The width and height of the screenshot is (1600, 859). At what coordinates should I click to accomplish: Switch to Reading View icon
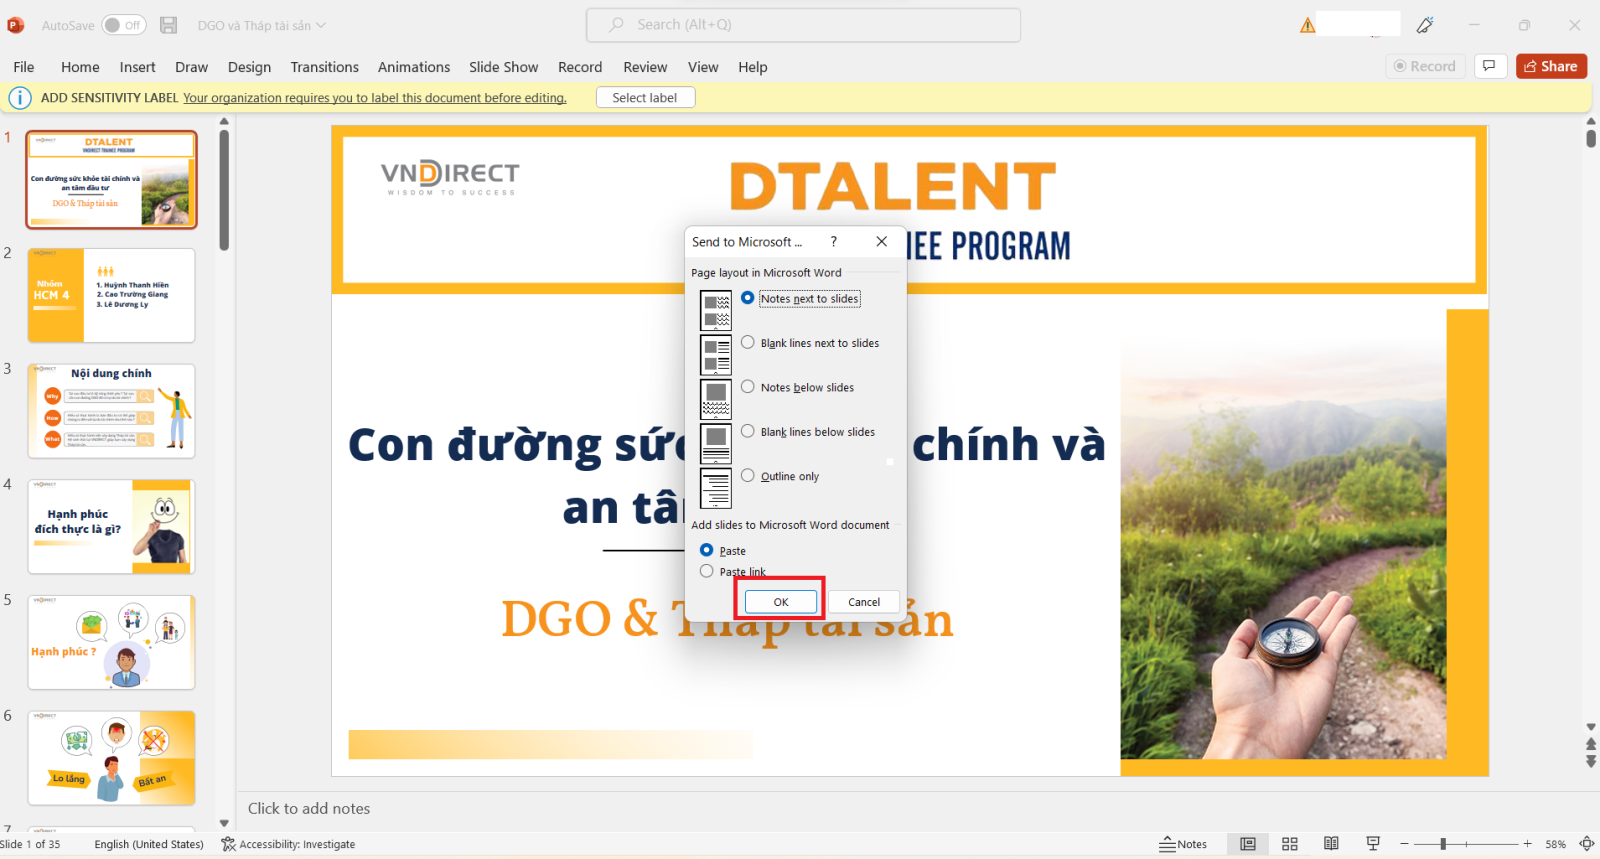coord(1331,844)
